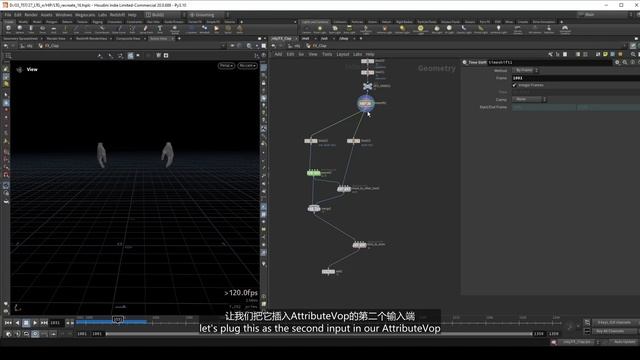Viewport: 640px width, 360px height.
Task: Click the global frame range slider
Action: pos(318,334)
